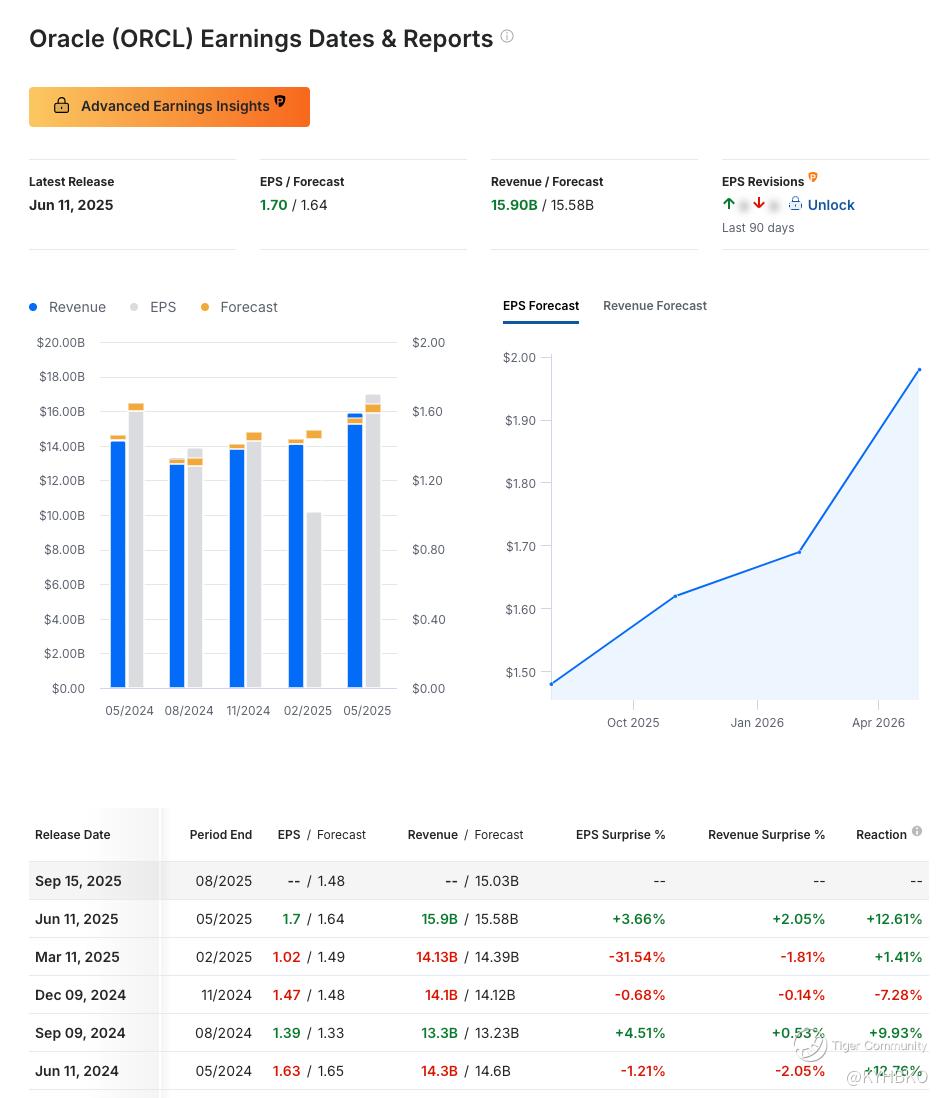The height and width of the screenshot is (1098, 946).
Task: Click the red down arrow in EPS Revisions
Action: (759, 204)
